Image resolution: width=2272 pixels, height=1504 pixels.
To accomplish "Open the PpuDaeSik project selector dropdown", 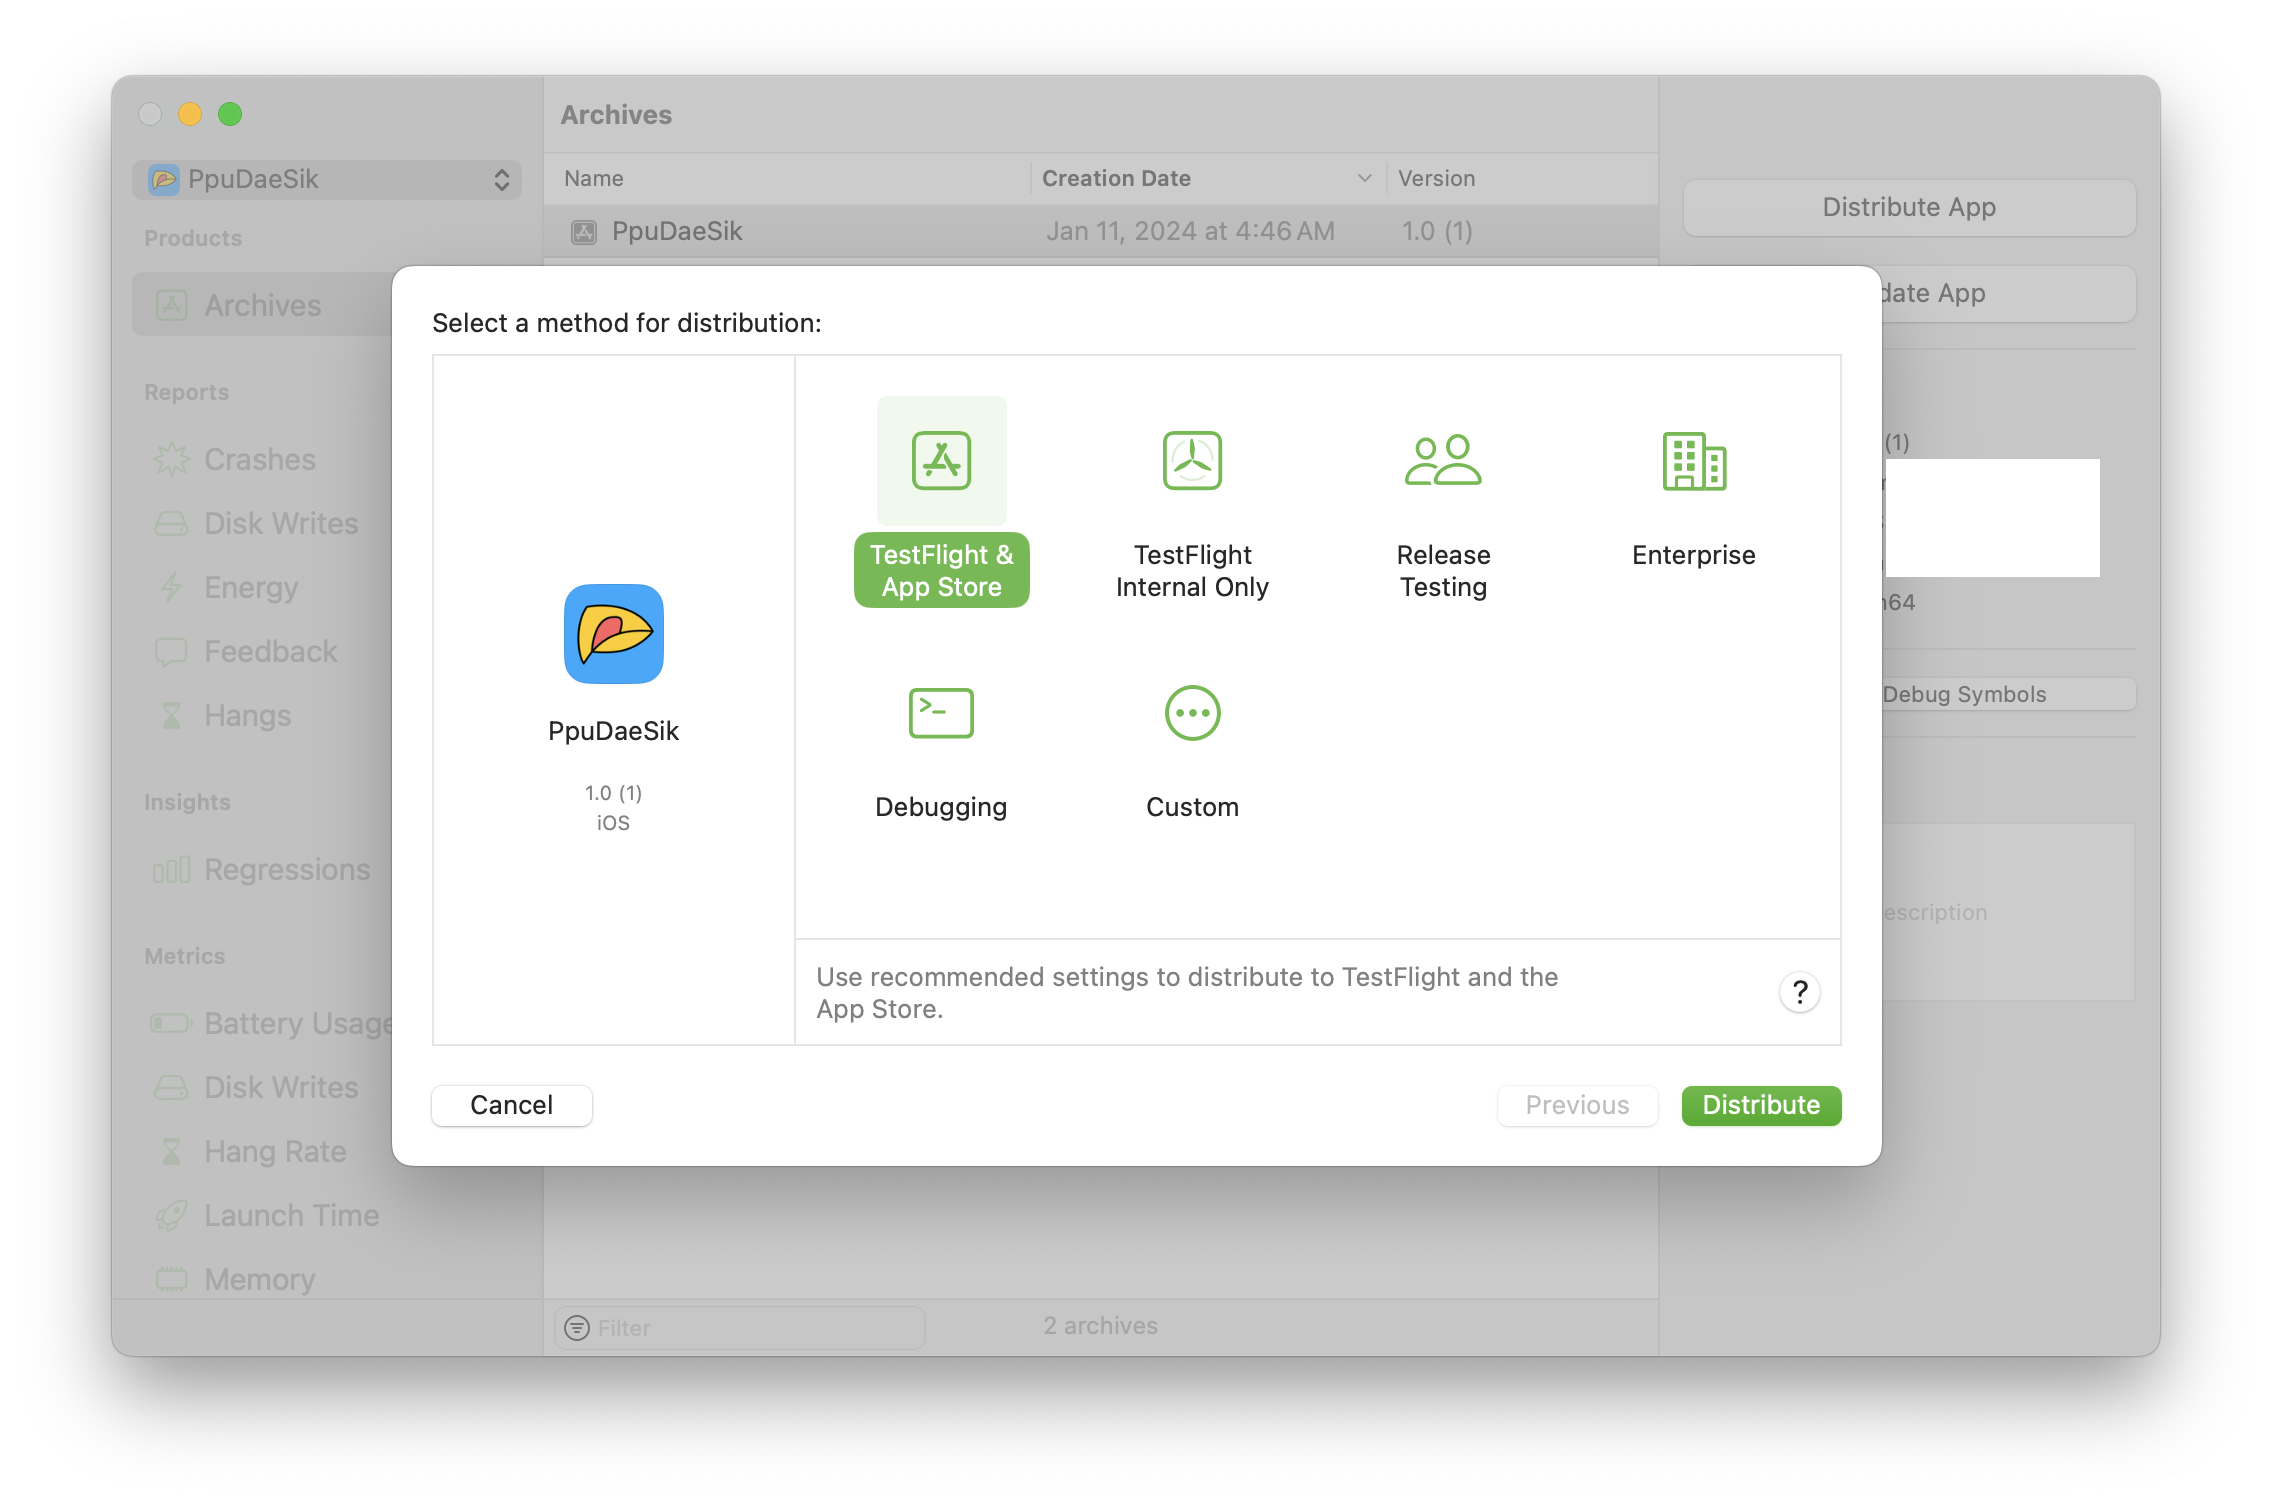I will 327,179.
